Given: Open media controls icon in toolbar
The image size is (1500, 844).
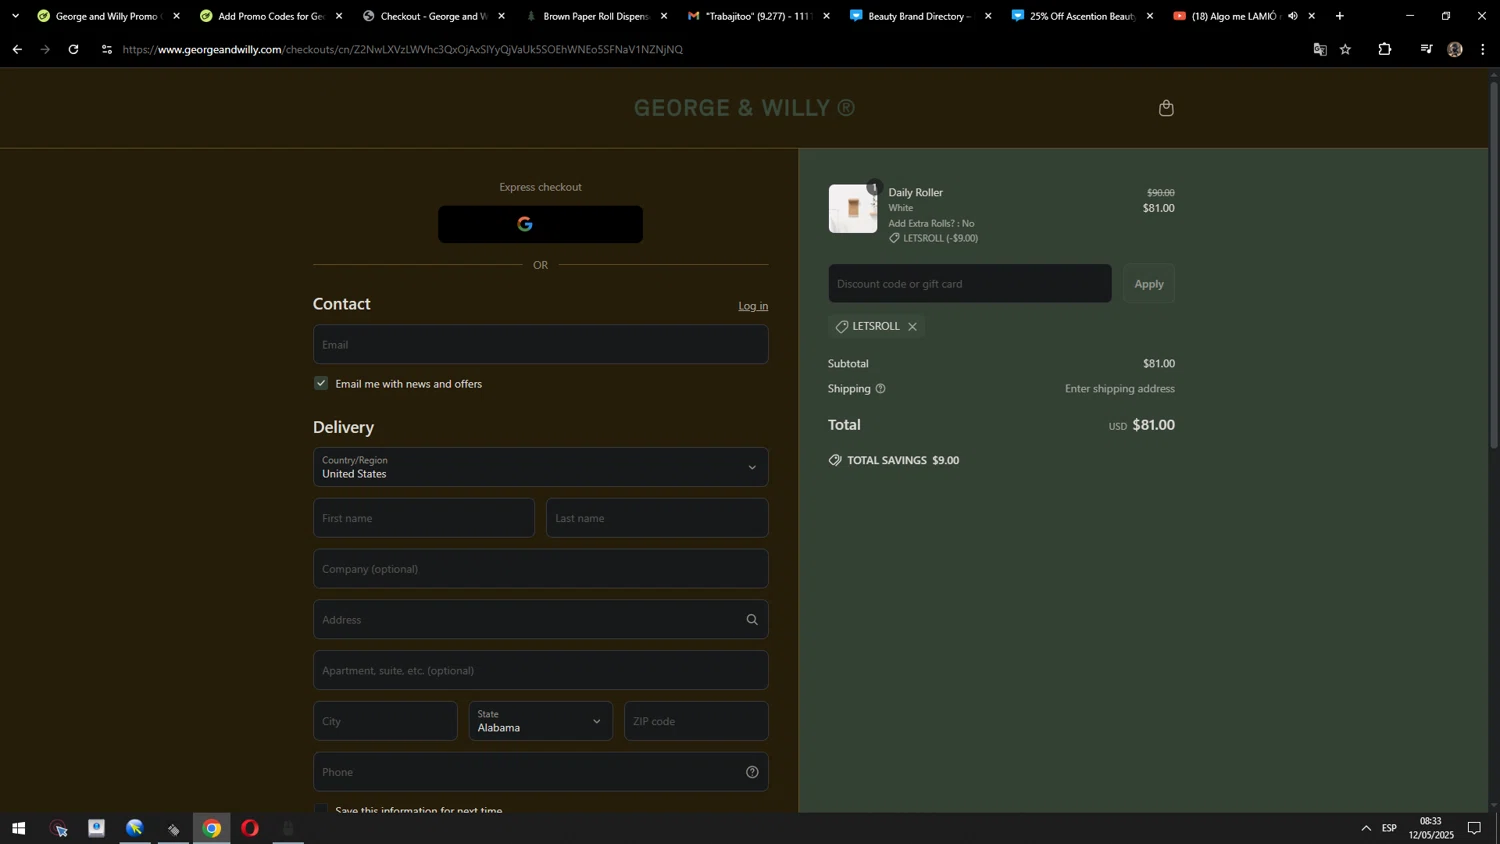Looking at the screenshot, I should tap(1426, 49).
